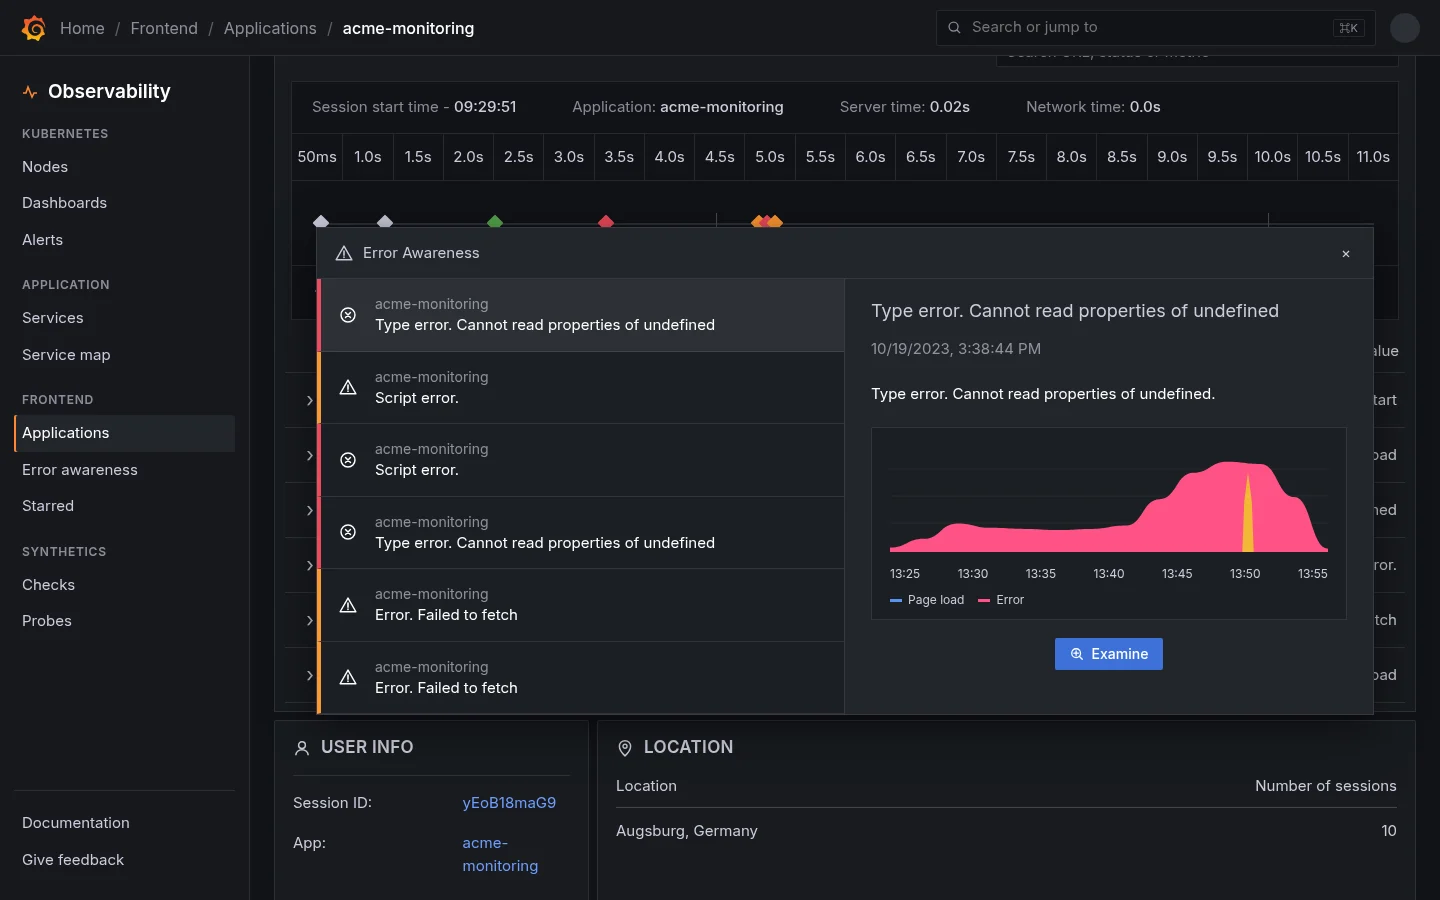Screen dimensions: 1440x900
Task: Click the search magnifier icon
Action: pyautogui.click(x=954, y=28)
